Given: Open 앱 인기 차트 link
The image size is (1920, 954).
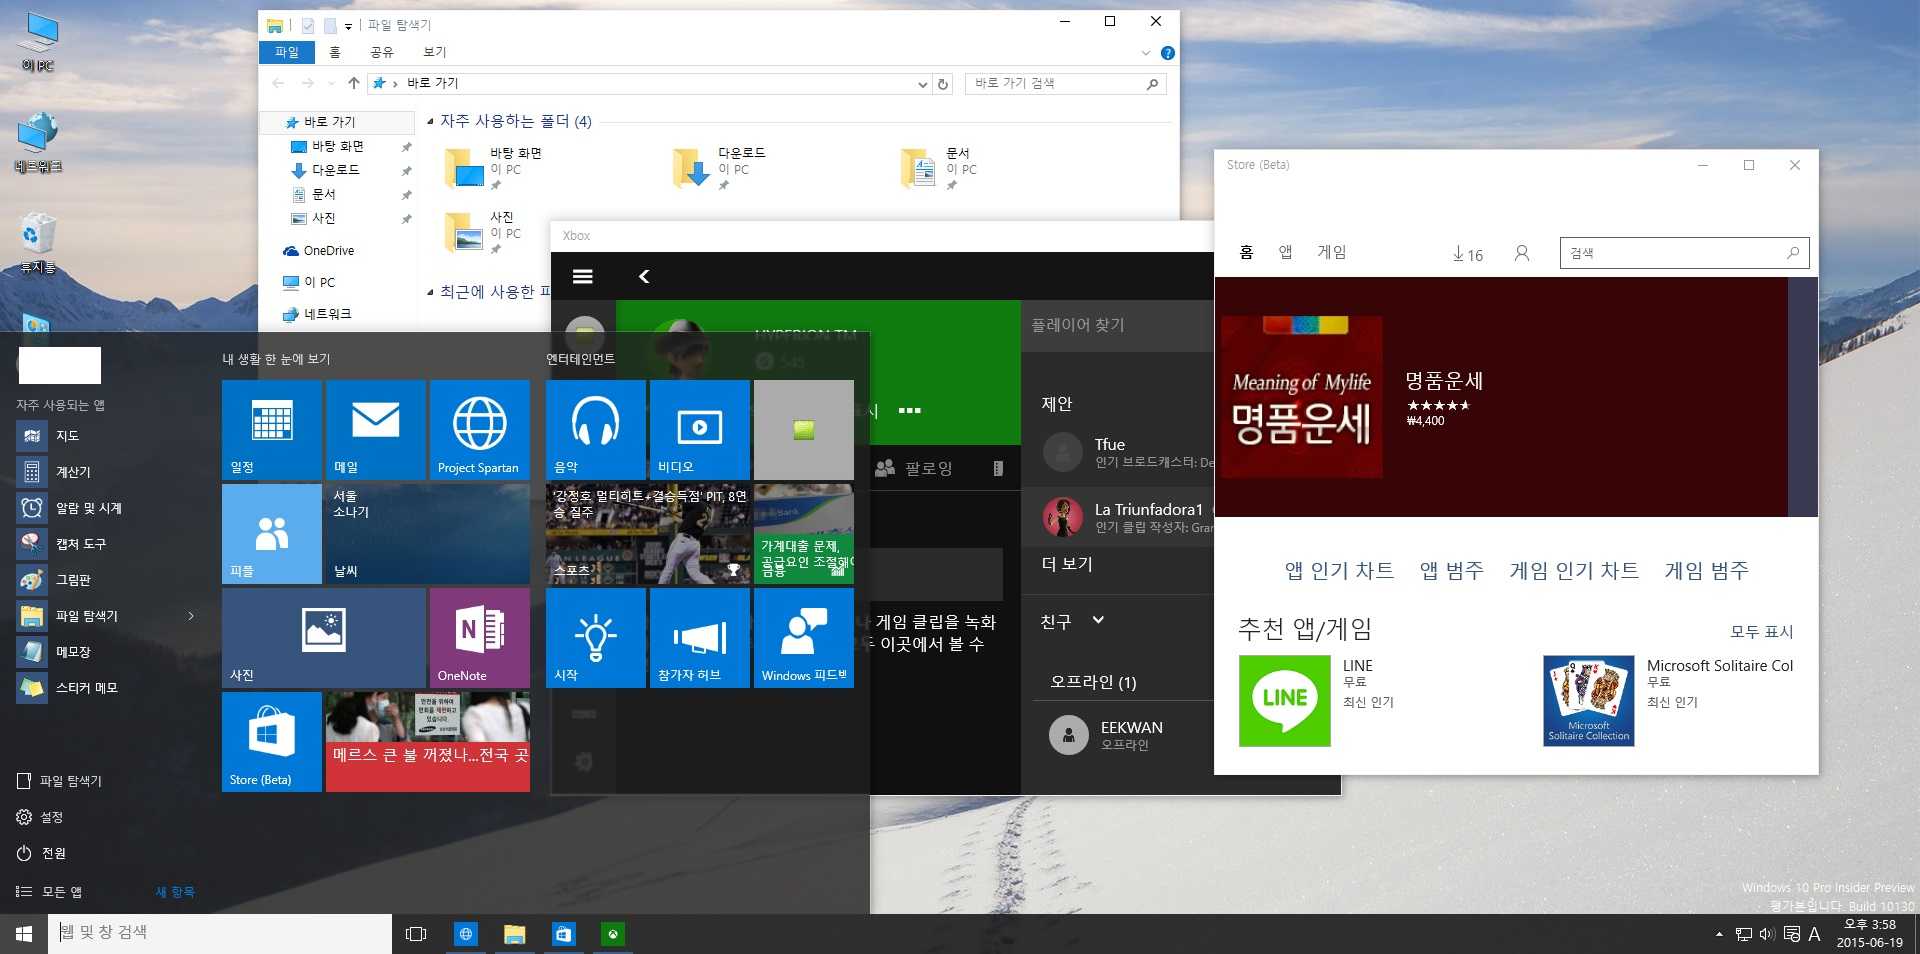Looking at the screenshot, I should click(1339, 571).
